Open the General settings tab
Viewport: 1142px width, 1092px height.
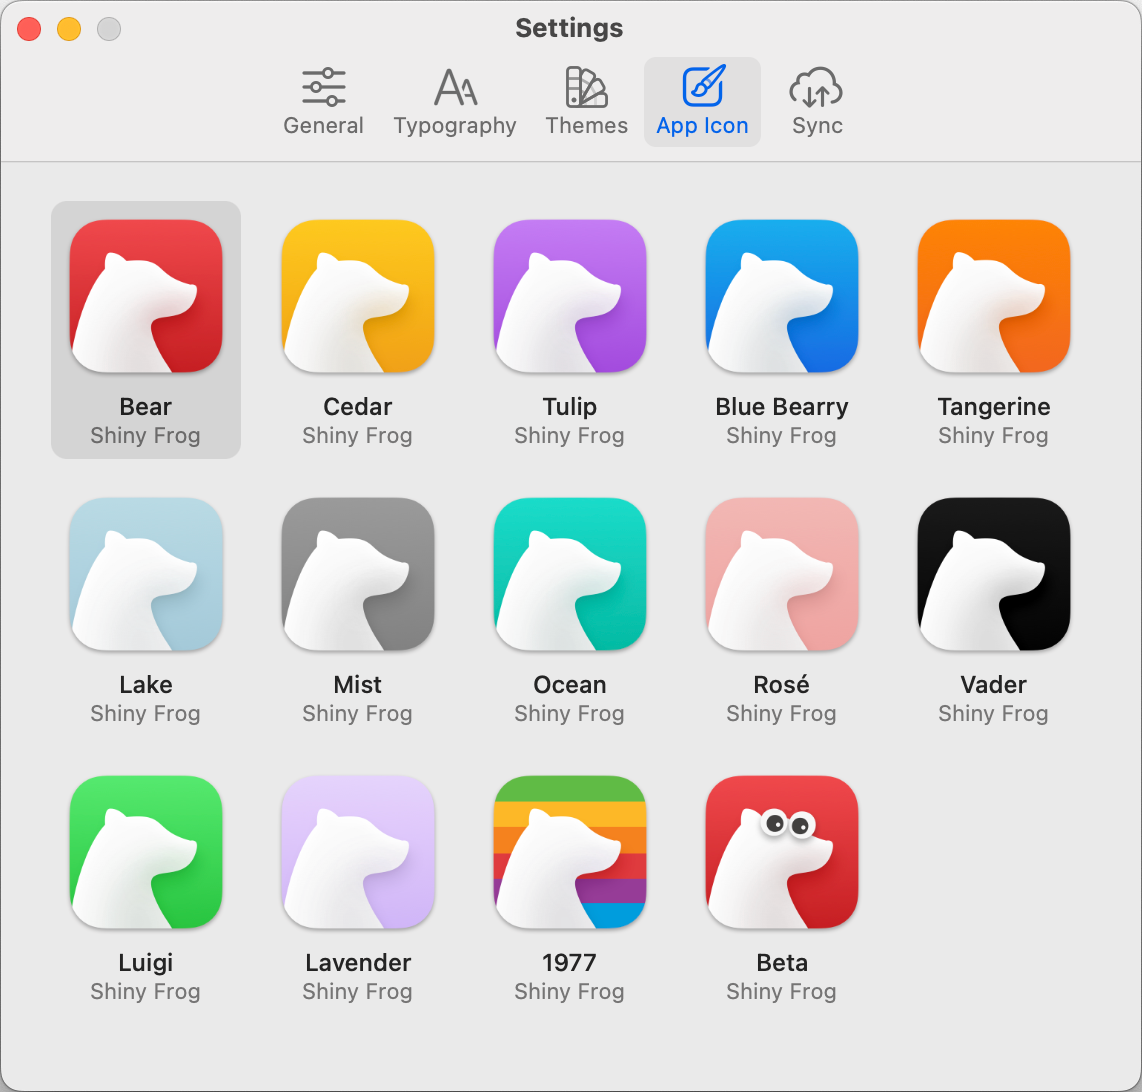point(323,102)
